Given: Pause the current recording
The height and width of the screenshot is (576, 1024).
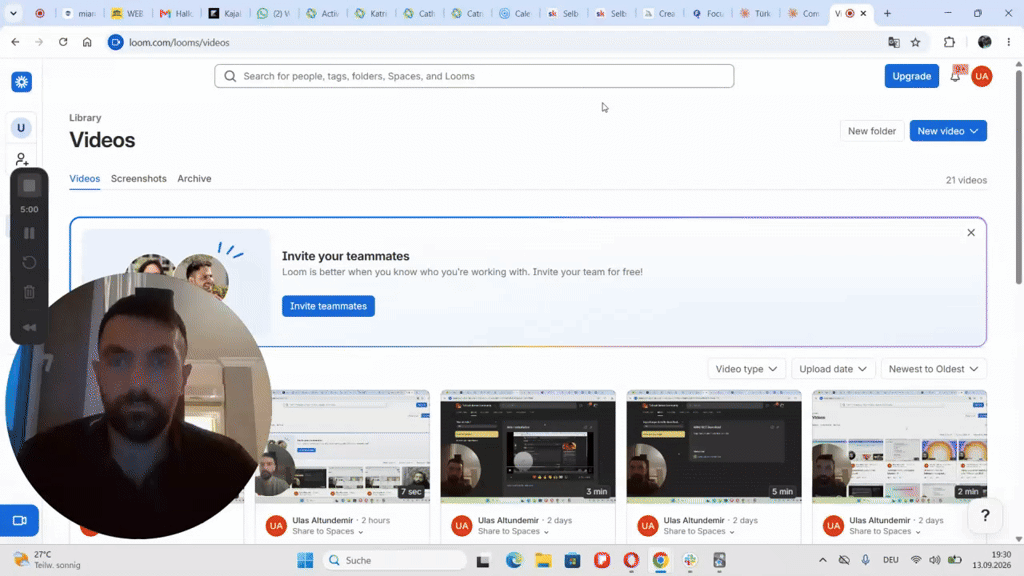Looking at the screenshot, I should coord(29,233).
